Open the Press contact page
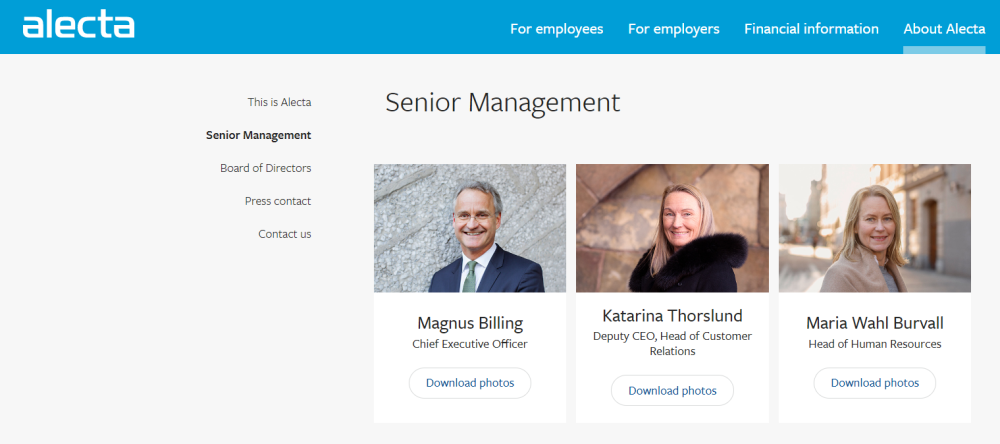Screen dimensions: 1000x444 click(x=278, y=201)
